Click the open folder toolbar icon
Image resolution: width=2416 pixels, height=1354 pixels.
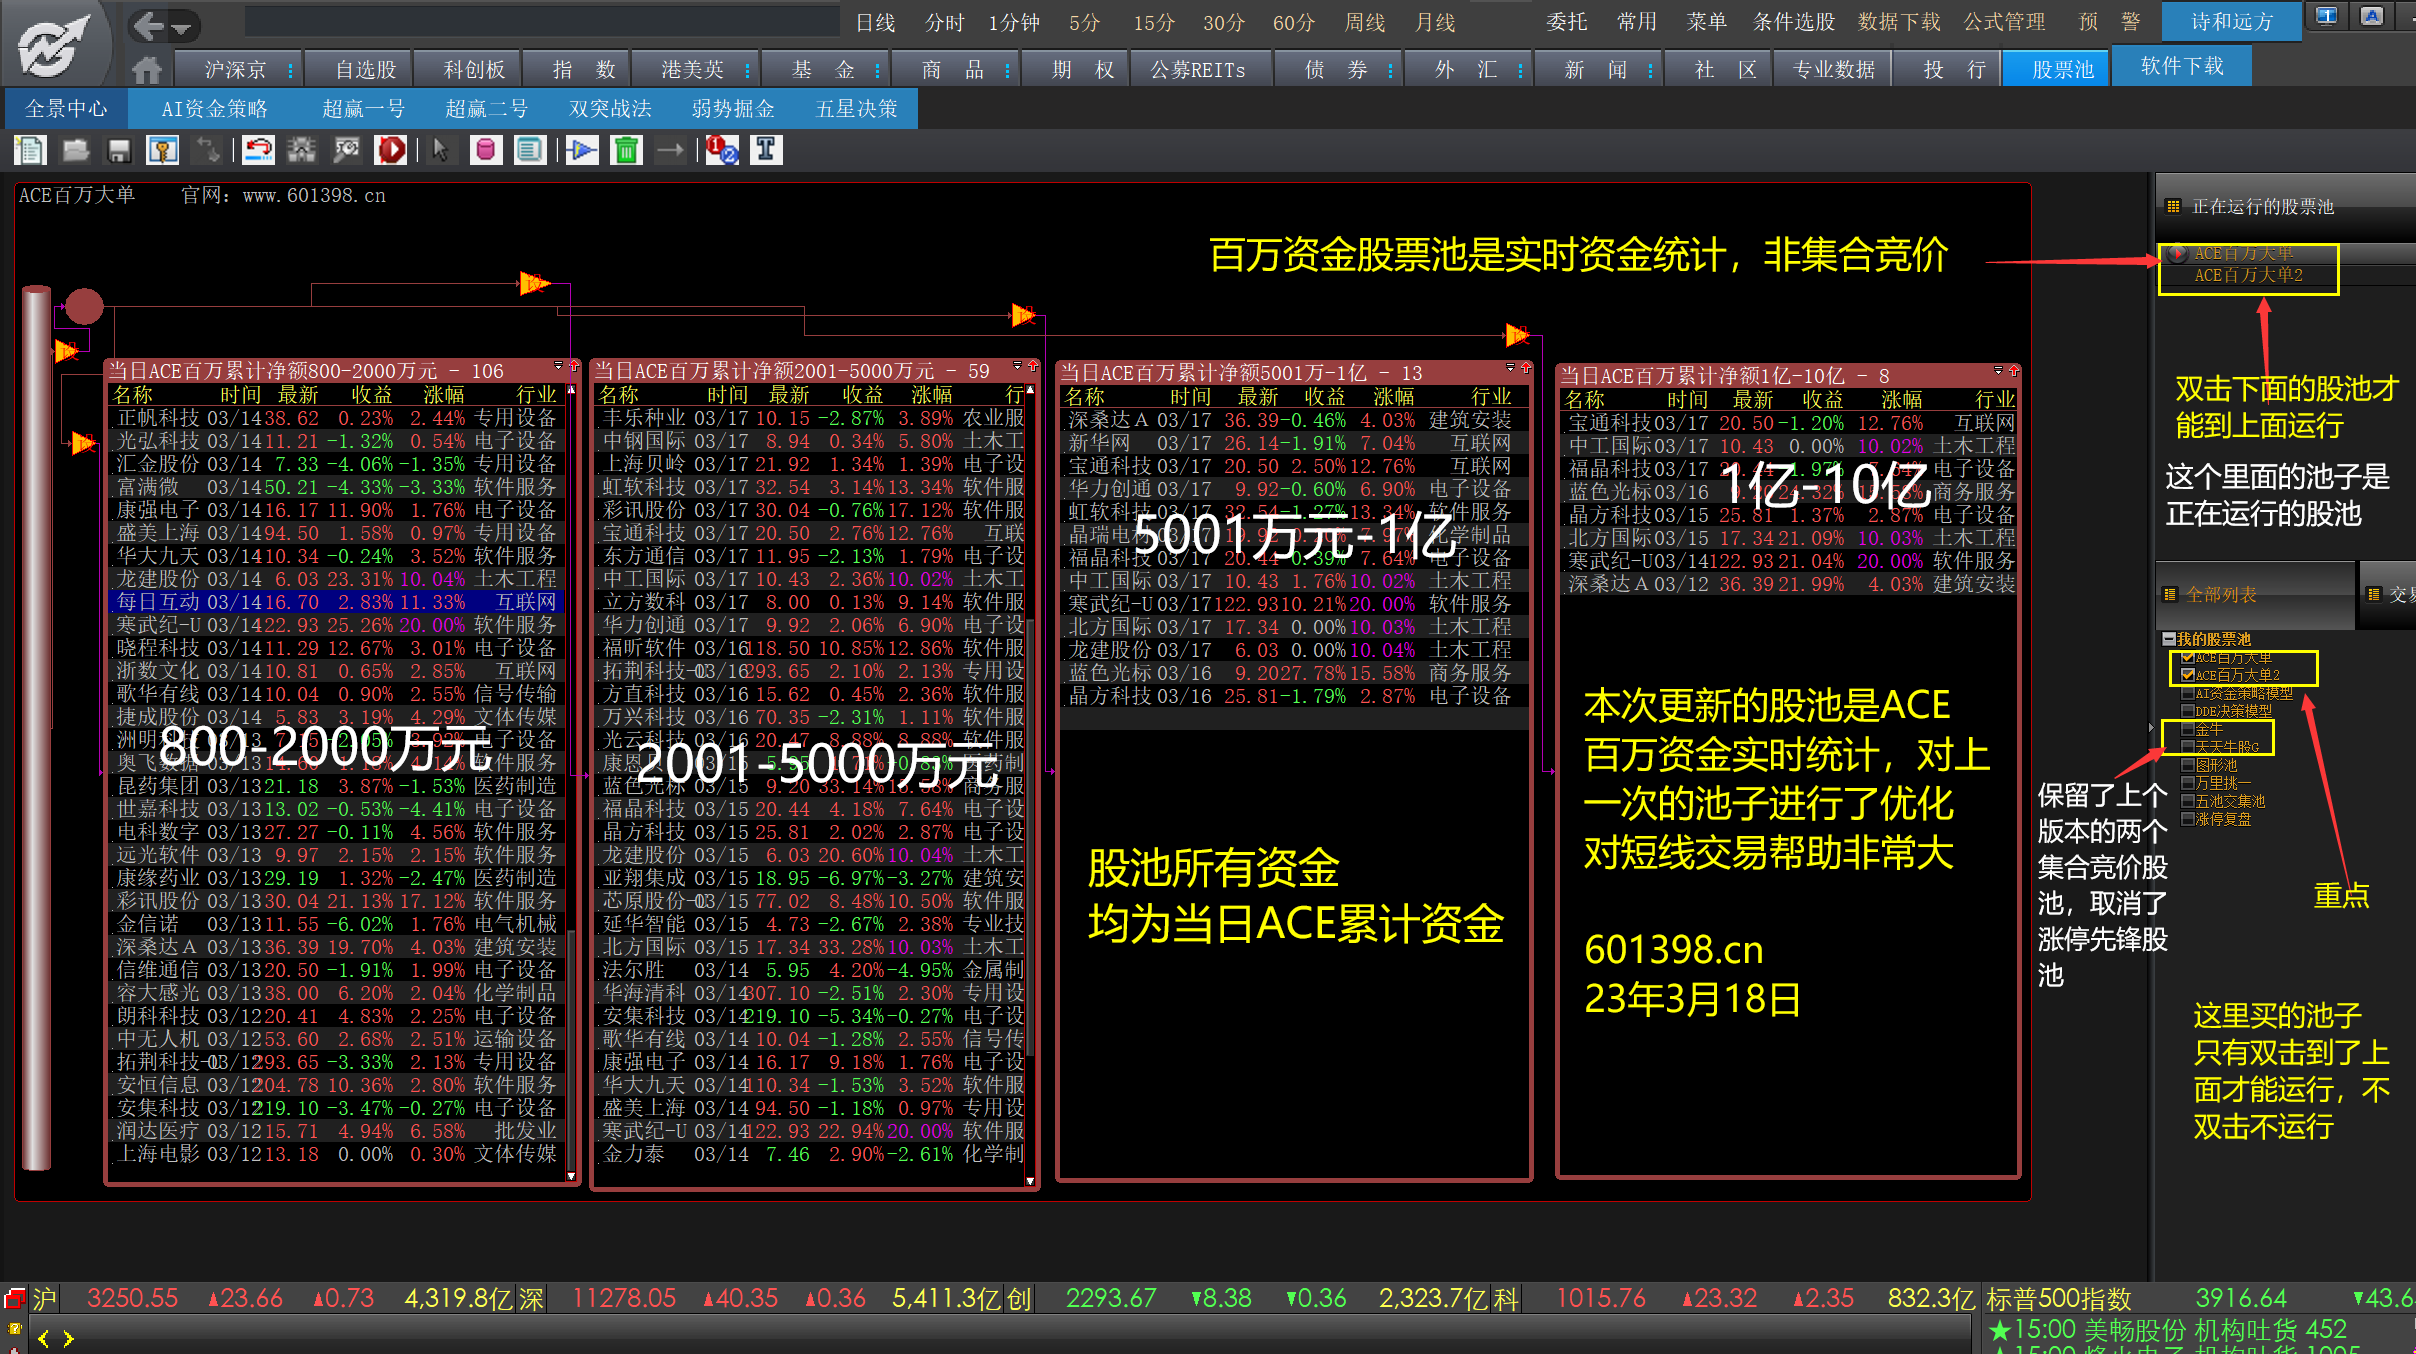(76, 151)
